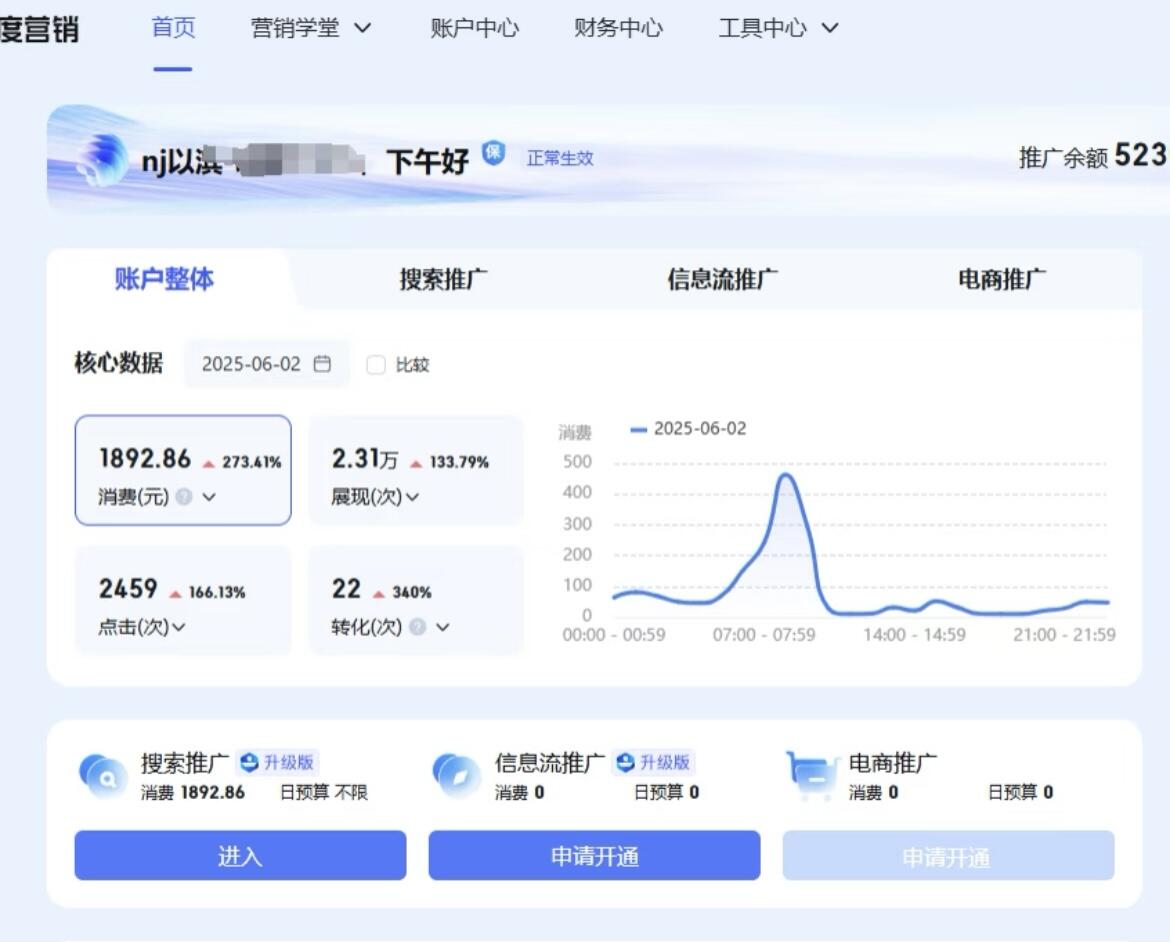Click 21:00 - 21:59 axis label
The height and width of the screenshot is (942, 1170).
[1064, 635]
